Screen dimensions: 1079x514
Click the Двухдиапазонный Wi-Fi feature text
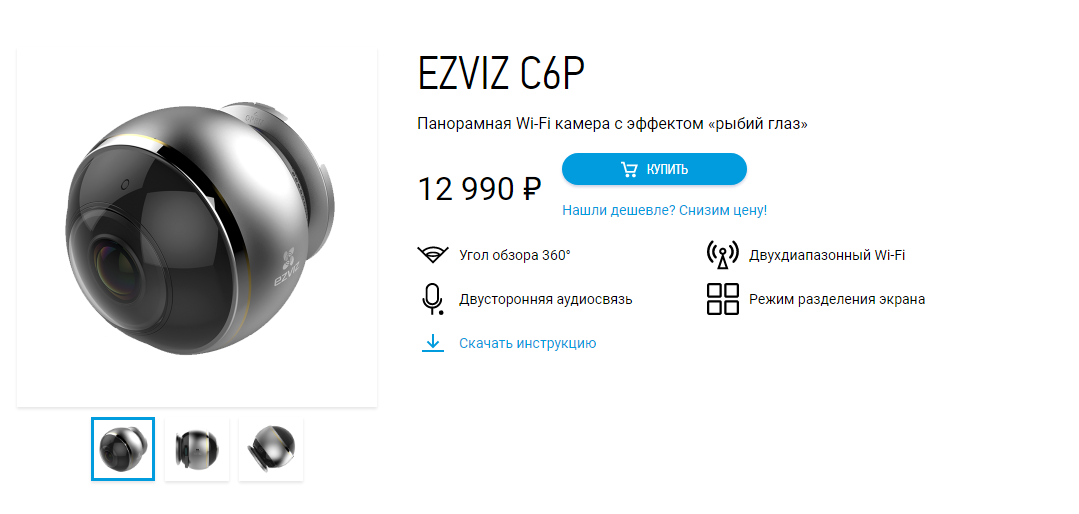[x=827, y=255]
